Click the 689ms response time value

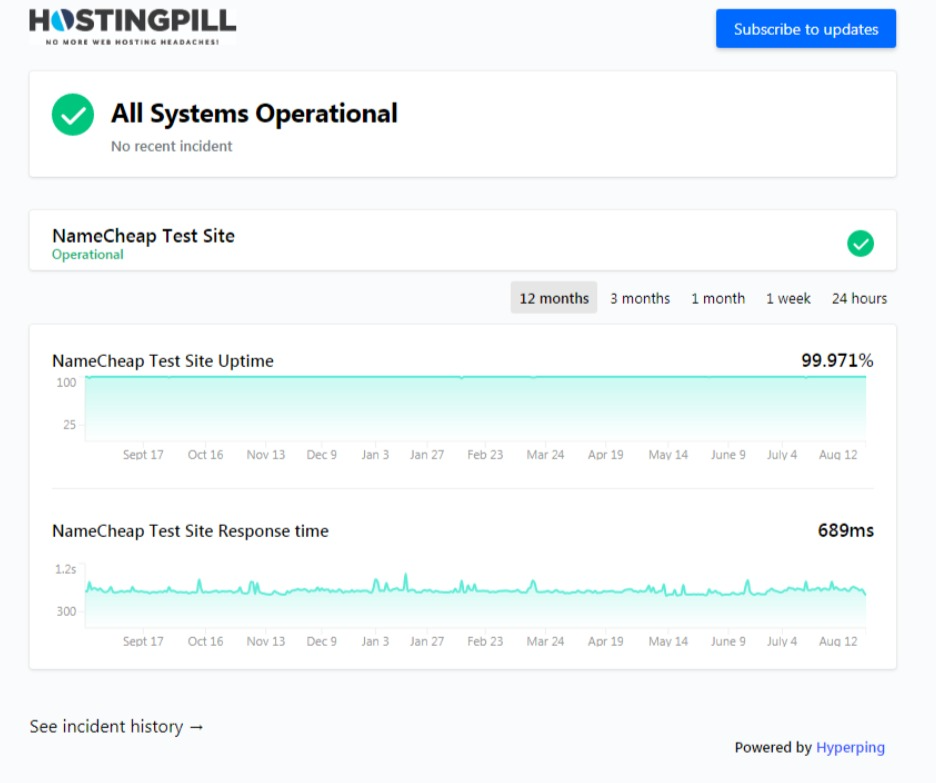click(x=845, y=531)
